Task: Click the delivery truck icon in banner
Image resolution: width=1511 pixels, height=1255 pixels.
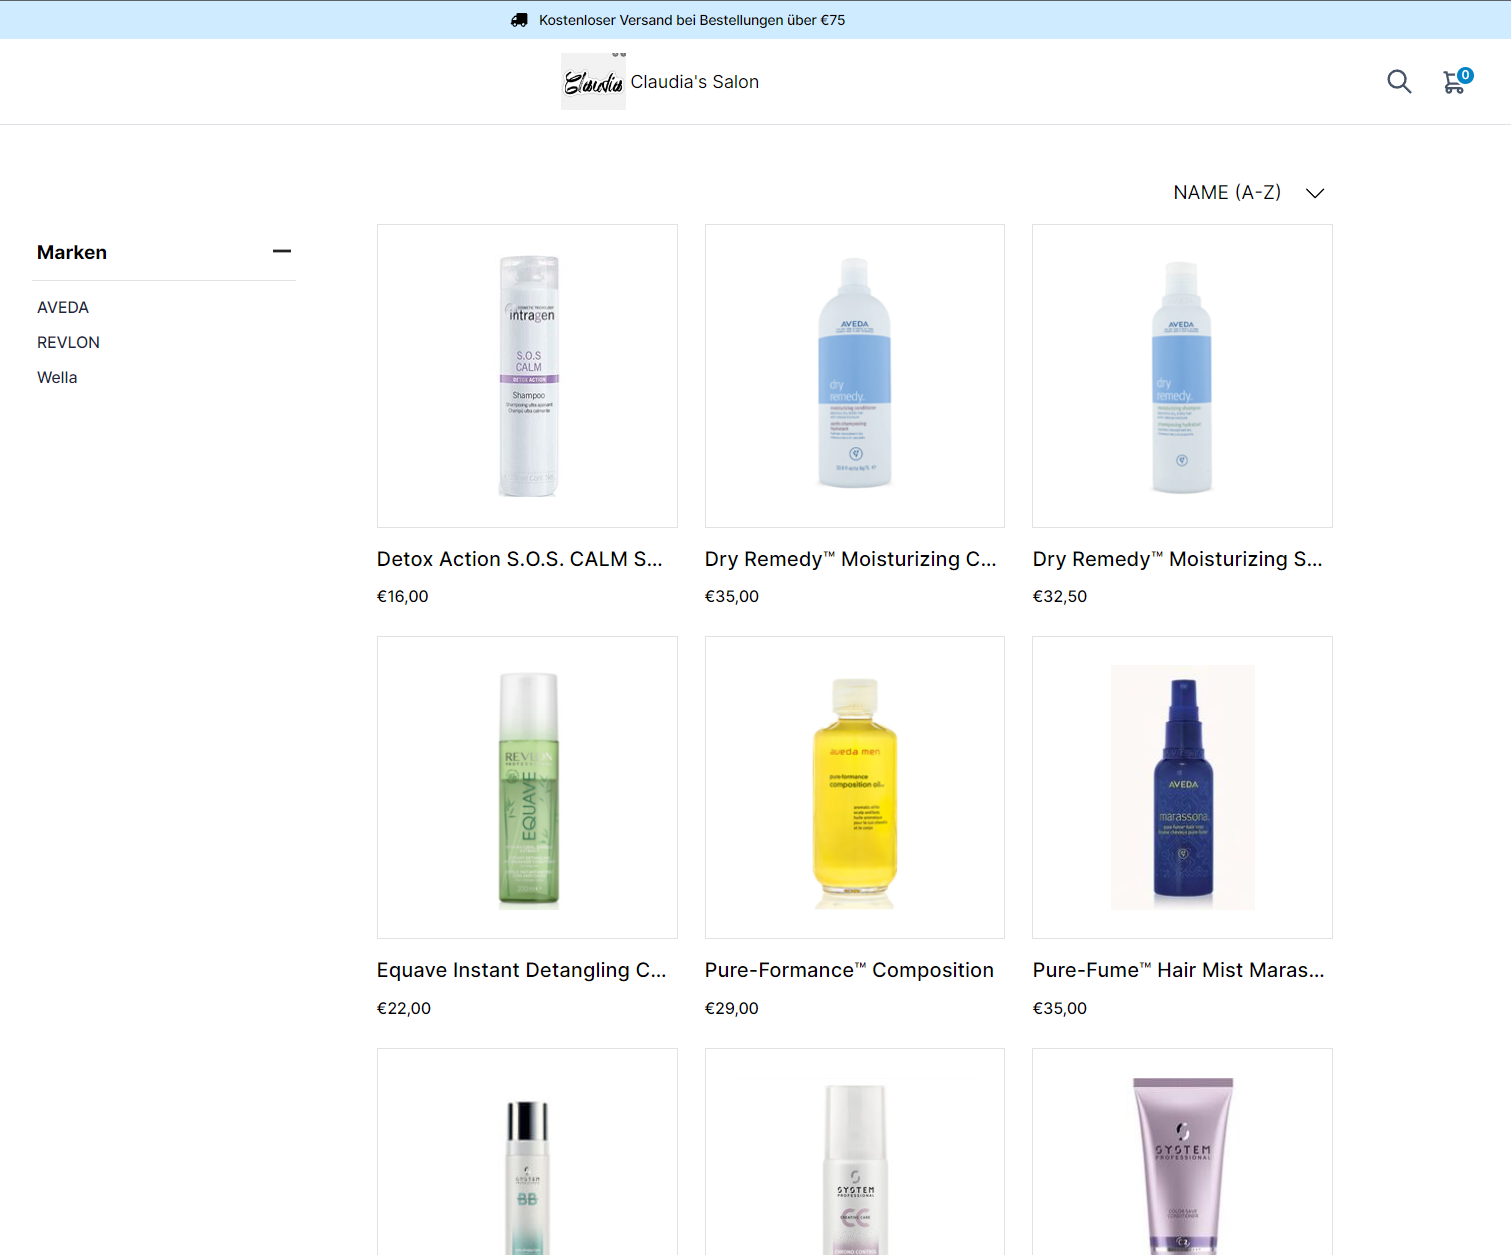Action: tap(519, 20)
